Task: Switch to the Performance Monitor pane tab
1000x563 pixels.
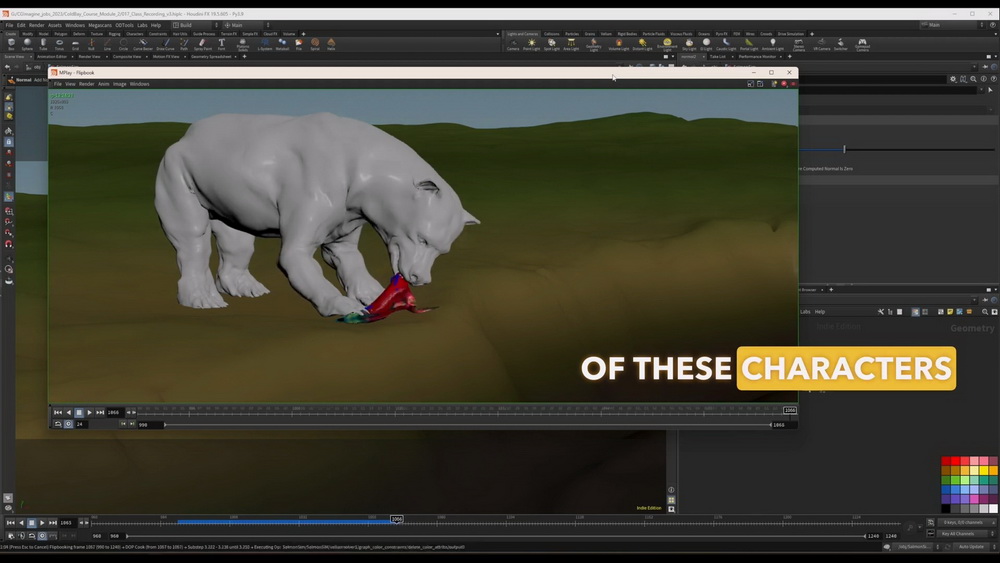Action: click(758, 56)
